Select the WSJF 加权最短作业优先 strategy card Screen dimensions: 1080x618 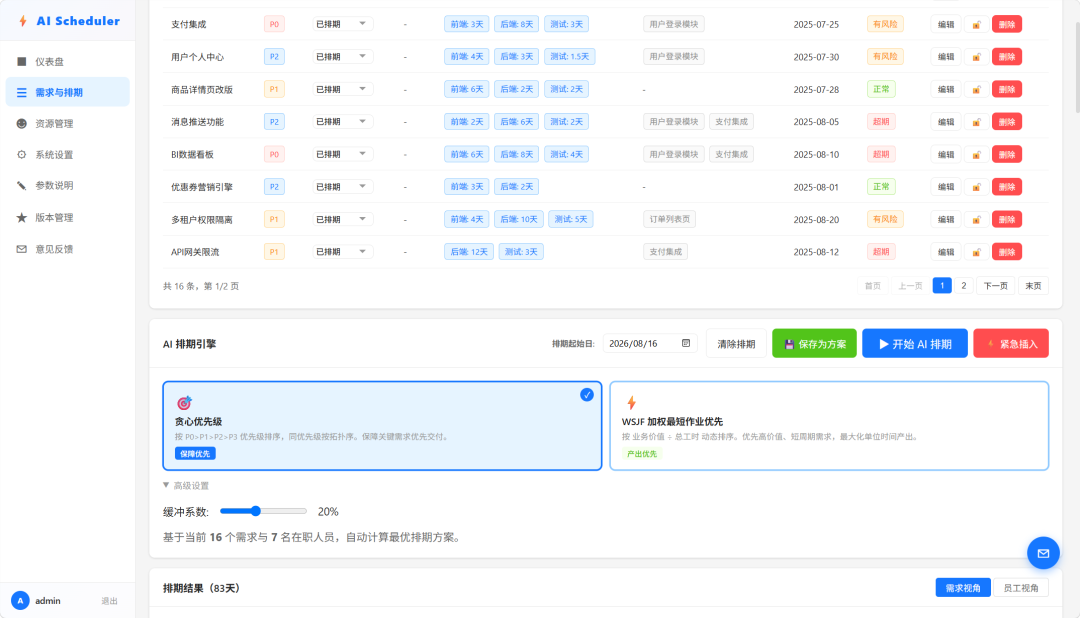[x=829, y=426]
